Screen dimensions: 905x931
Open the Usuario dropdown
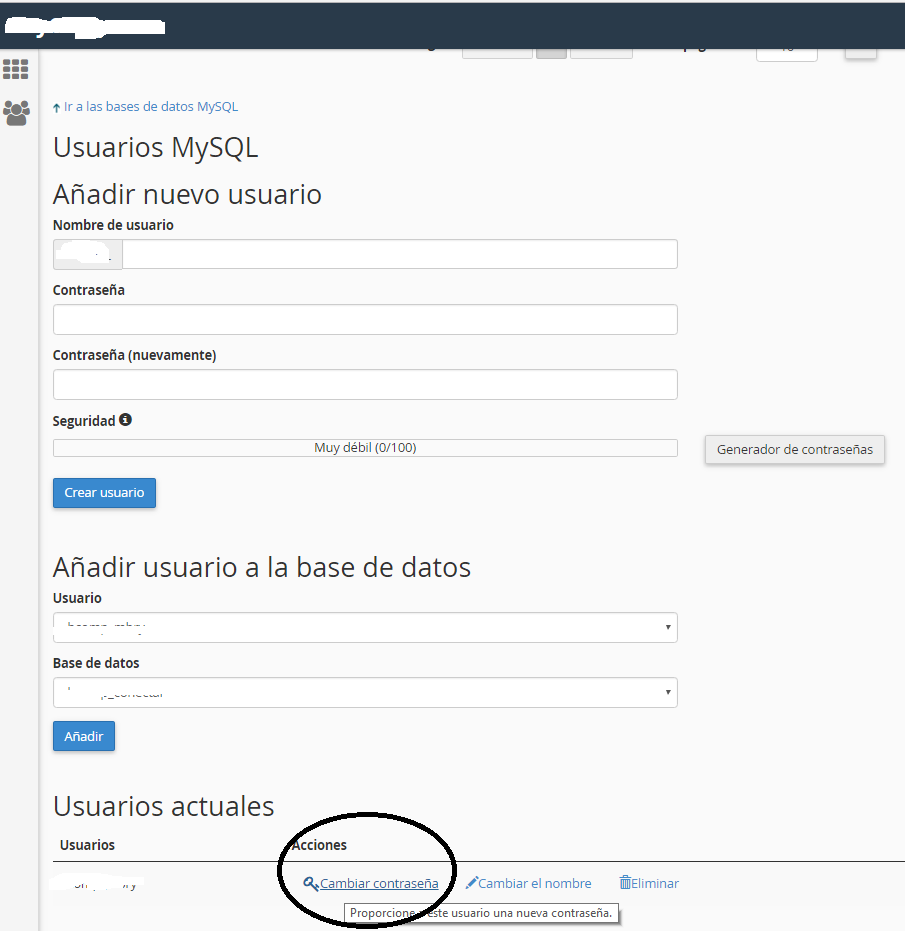[x=365, y=628]
